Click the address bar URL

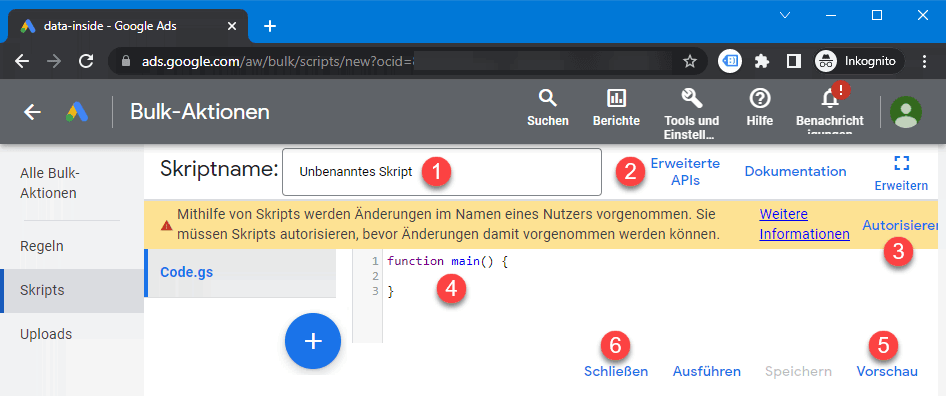click(277, 61)
